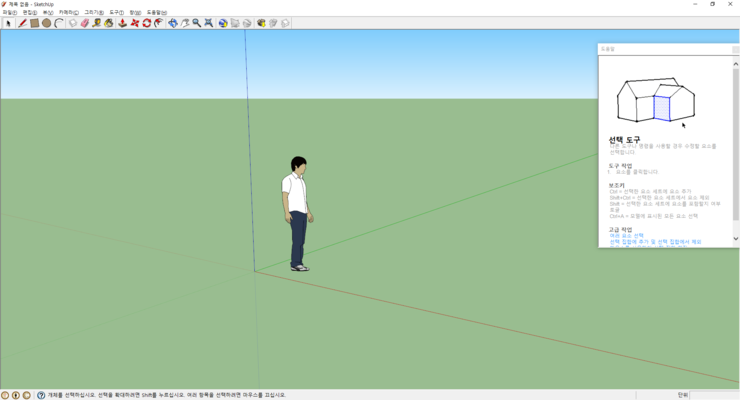This screenshot has height=400, width=740.
Task: Click the Instructor scrollbar up arrow
Action: (x=736, y=64)
